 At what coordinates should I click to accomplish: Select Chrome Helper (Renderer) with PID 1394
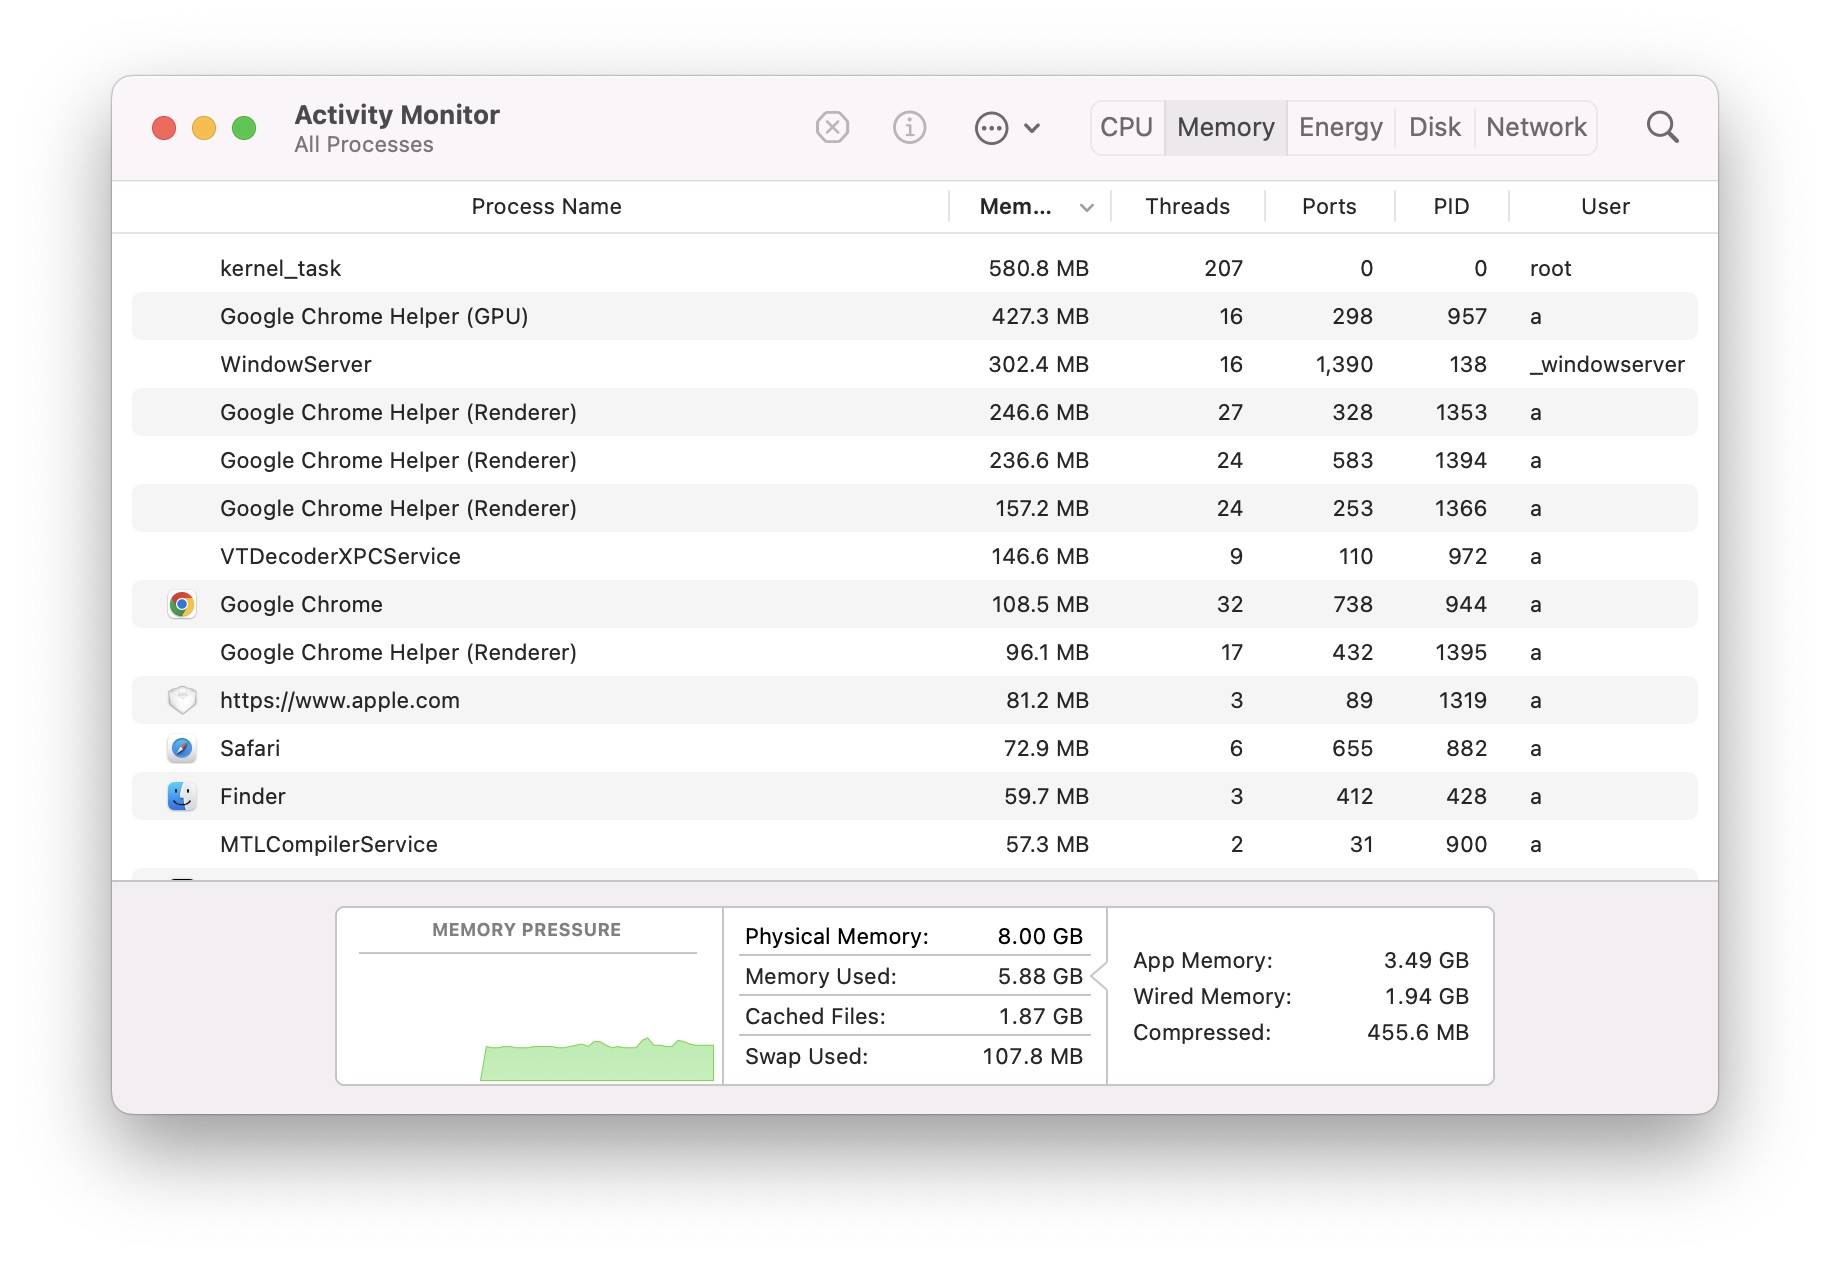tap(914, 460)
